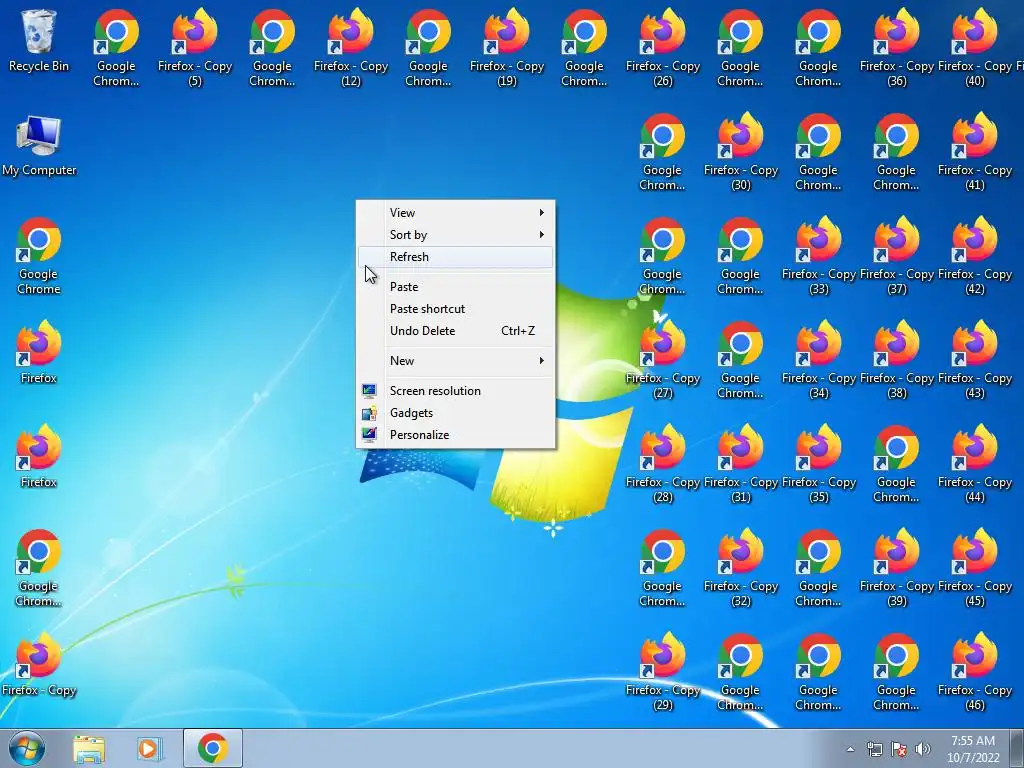The width and height of the screenshot is (1024, 768).
Task: Expand the View submenu
Action: [456, 213]
